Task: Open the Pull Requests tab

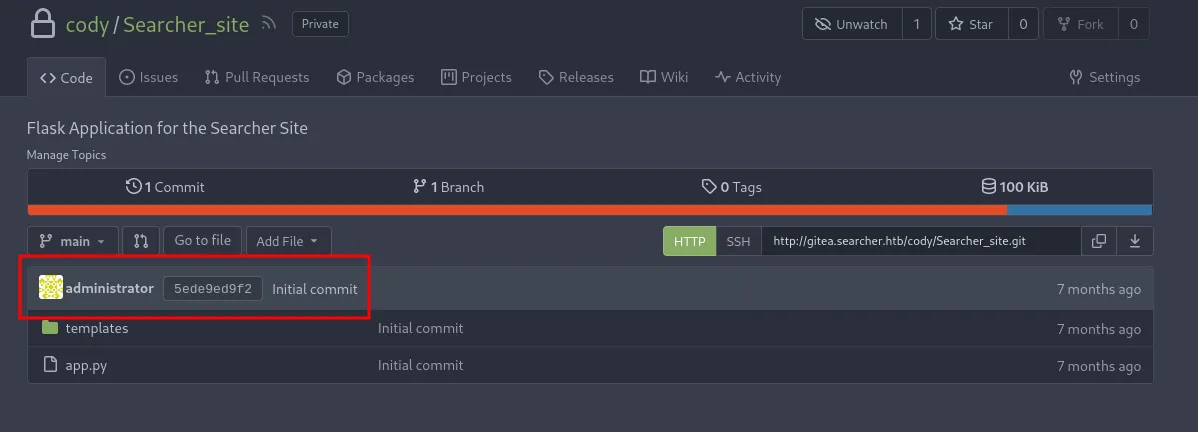Action: click(x=256, y=77)
